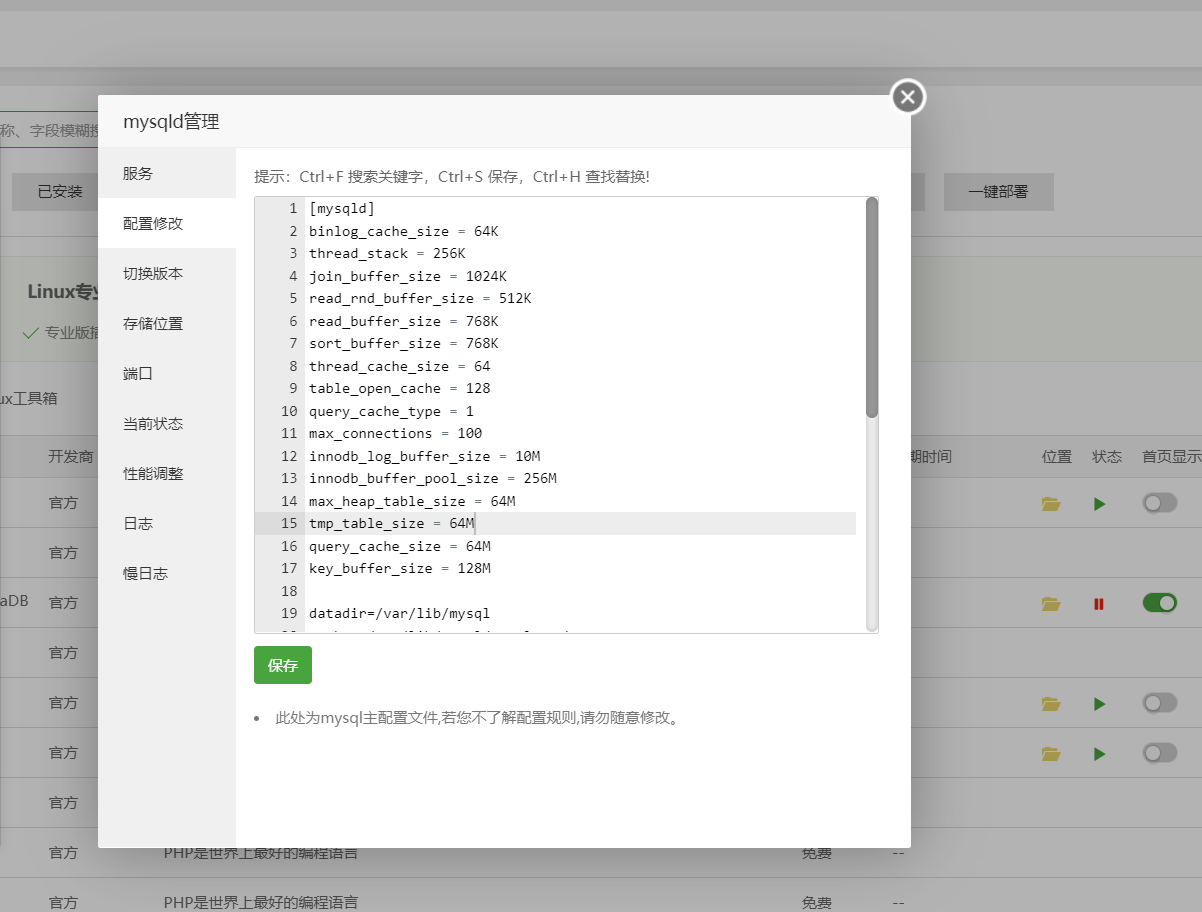Click the 一键部署 button in the background page
Viewport: 1202px width, 912px height.
(x=998, y=191)
